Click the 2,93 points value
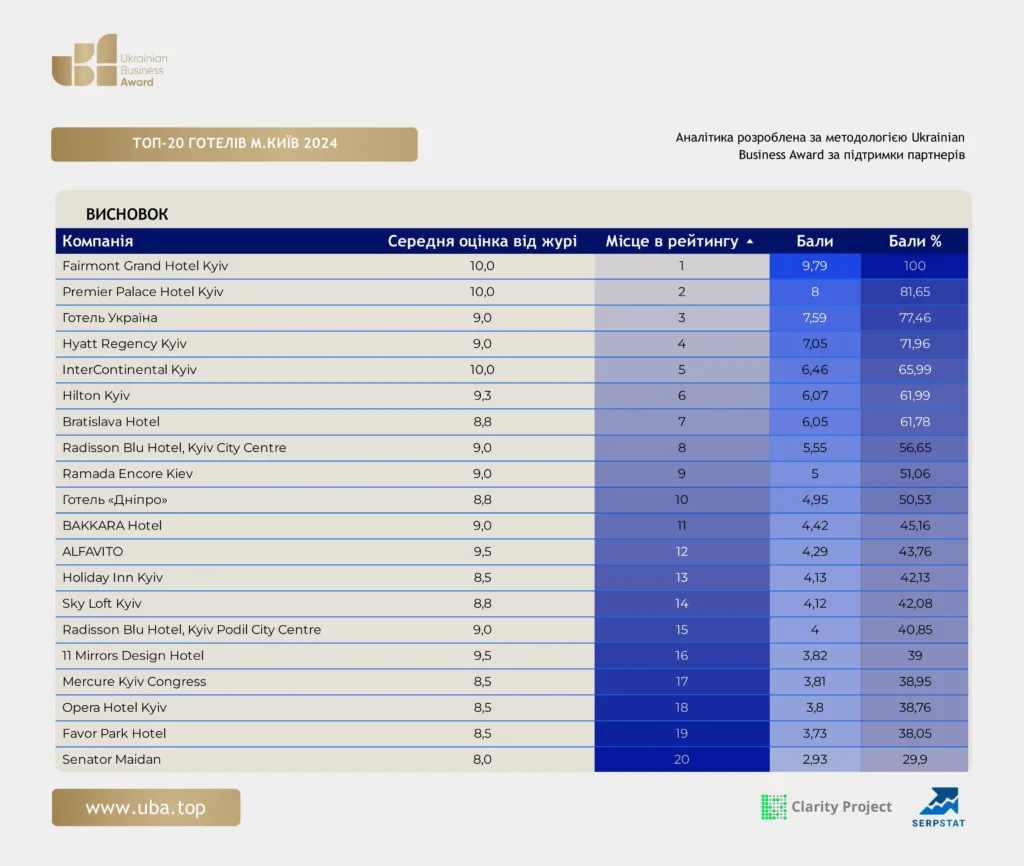 [814, 760]
